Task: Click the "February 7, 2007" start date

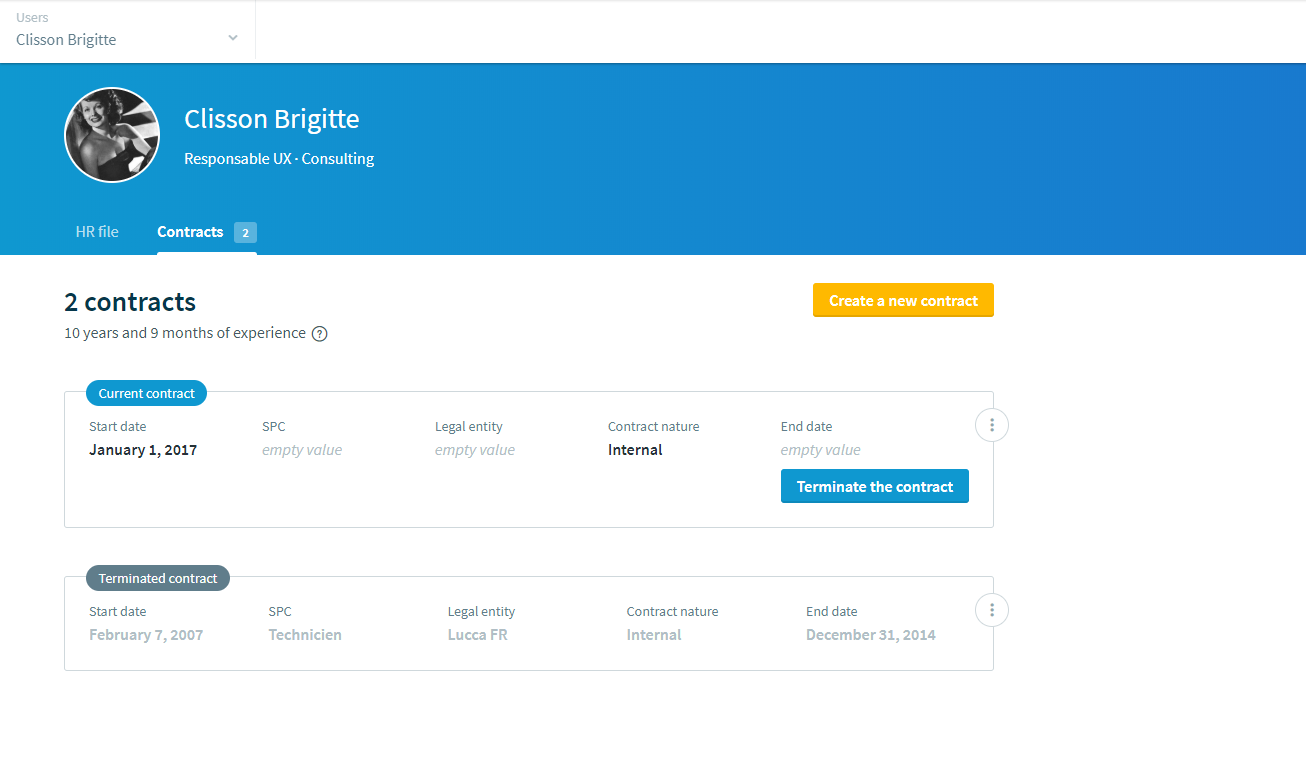Action: tap(146, 635)
